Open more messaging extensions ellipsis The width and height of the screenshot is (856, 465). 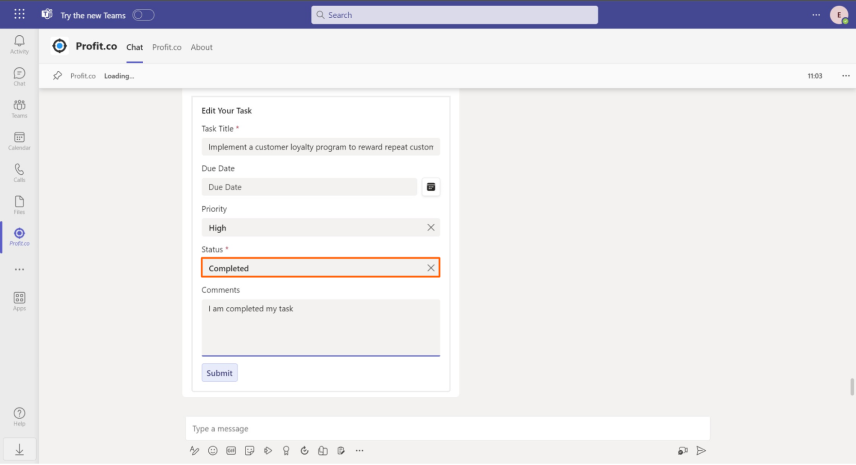point(359,451)
